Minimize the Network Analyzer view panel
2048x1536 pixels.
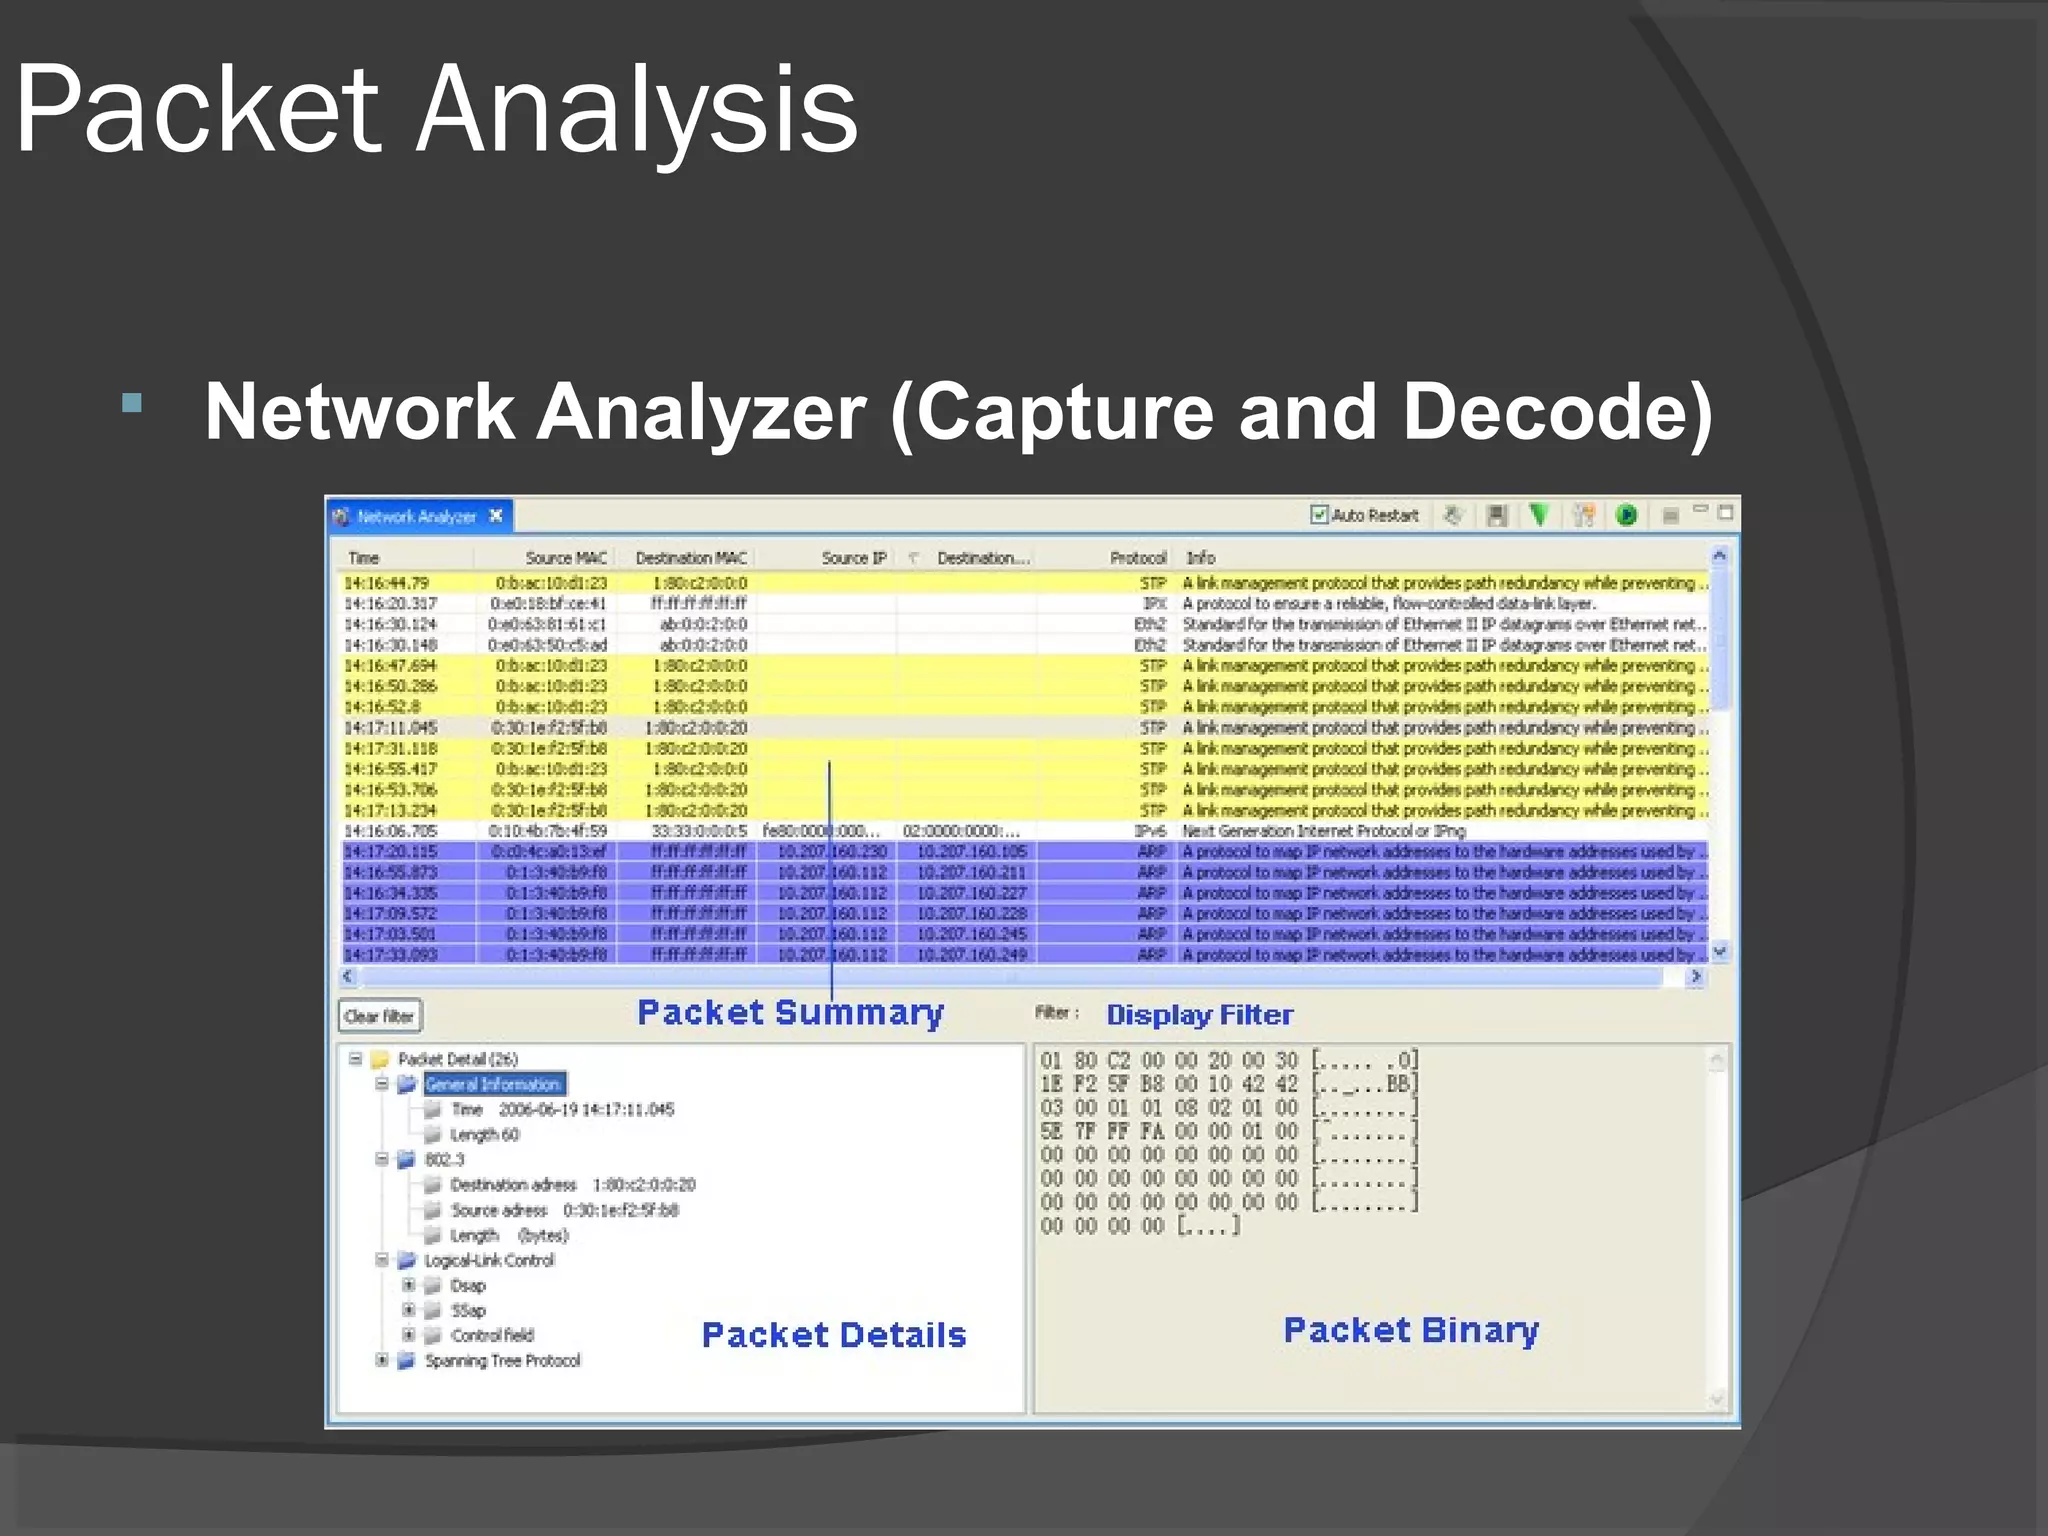(1700, 510)
